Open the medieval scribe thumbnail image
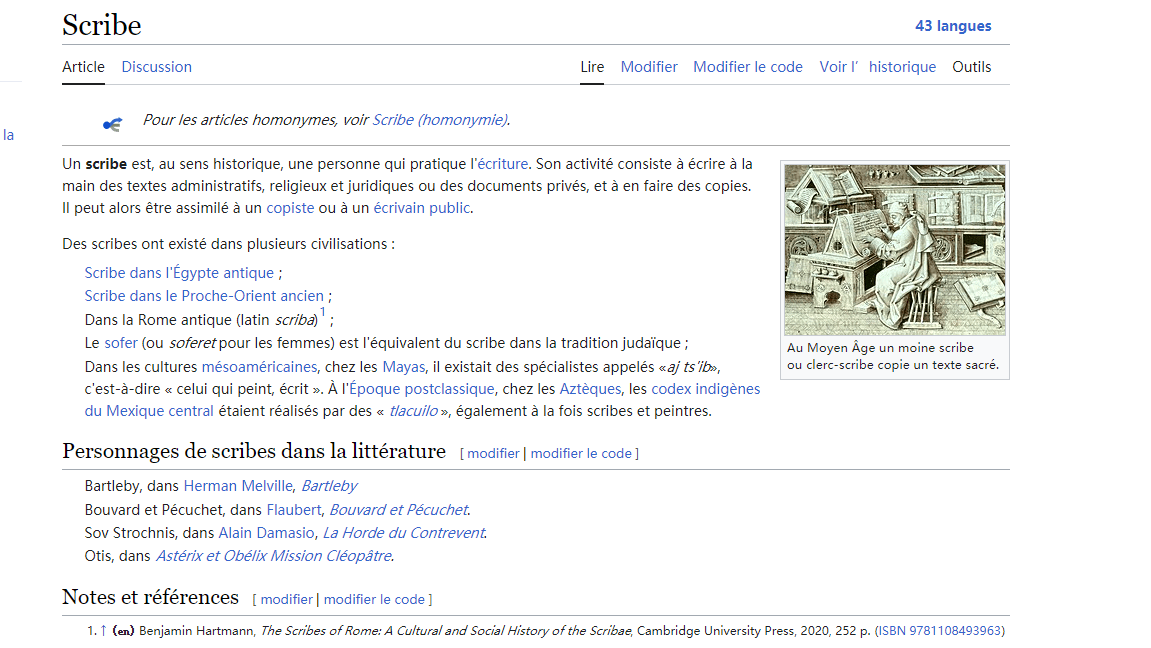1151x648 pixels. point(894,250)
